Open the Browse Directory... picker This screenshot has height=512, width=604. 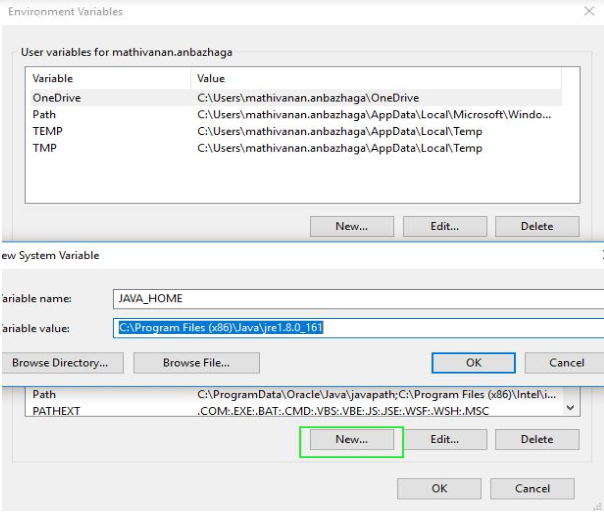tap(60, 362)
